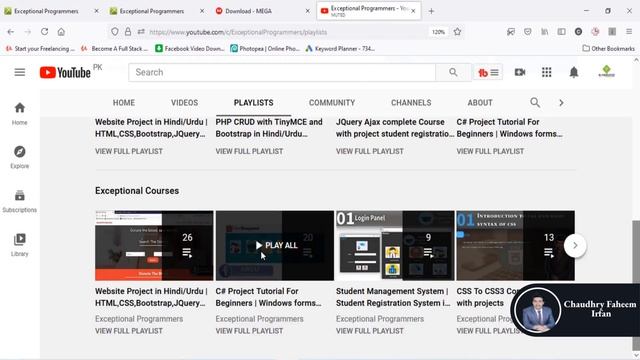Open the COMMUNITY channel tab
The height and width of the screenshot is (360, 640).
coord(332,103)
